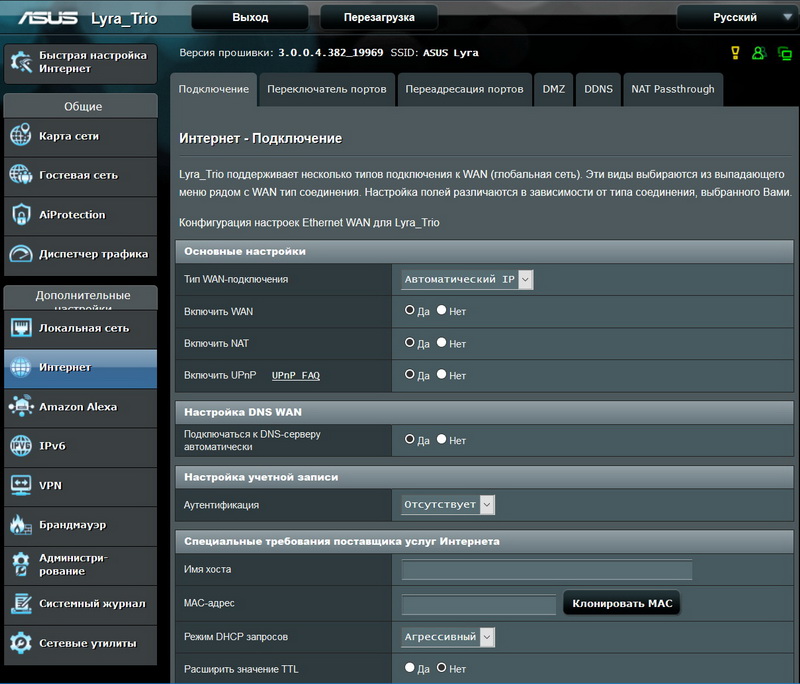Open the Traffic Manager gauge icon

[21, 254]
